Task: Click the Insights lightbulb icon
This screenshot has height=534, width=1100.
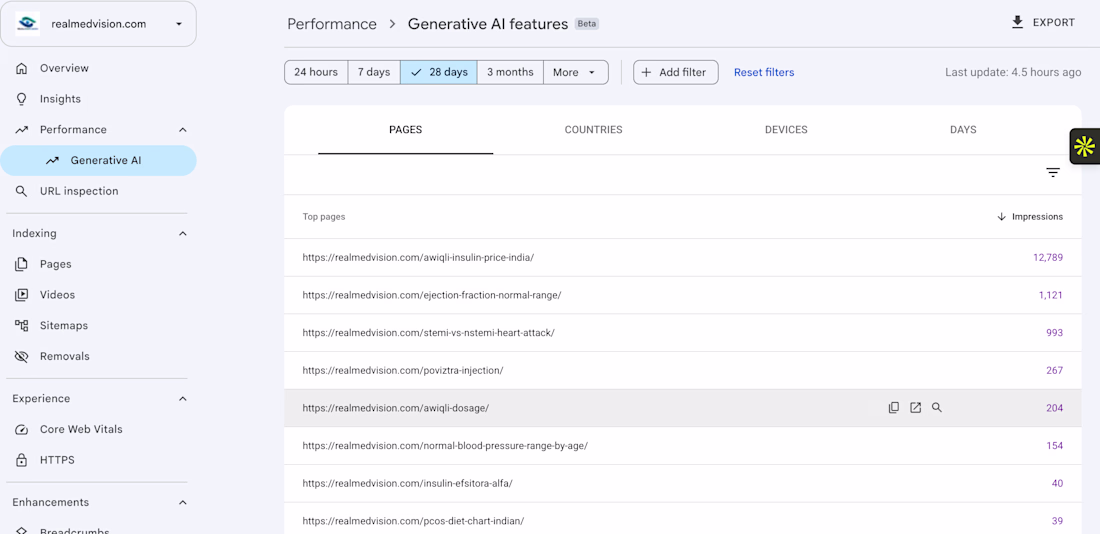Action: [22, 99]
